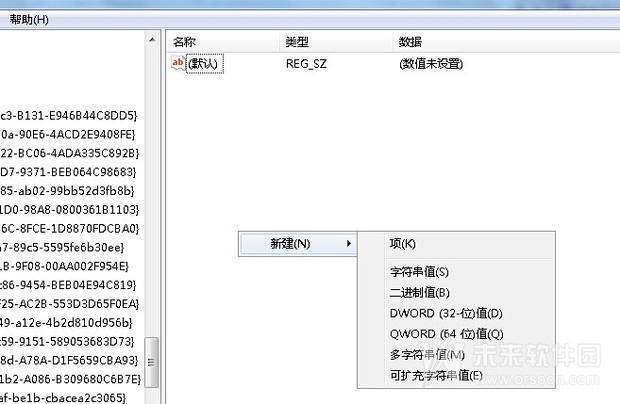620x404 pixels.
Task: Choose 二进制值(B) from the submenu
Action: (456, 293)
